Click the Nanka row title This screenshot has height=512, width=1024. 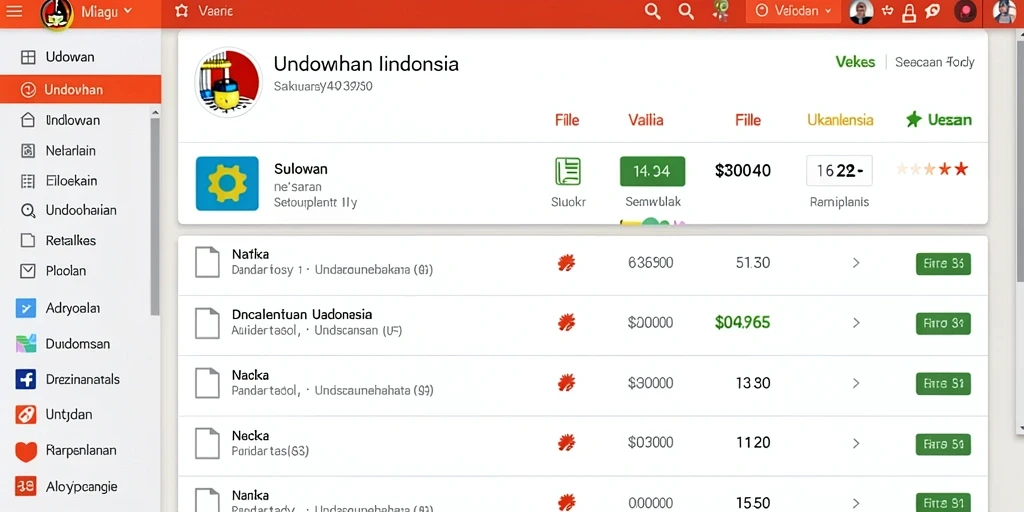250,495
